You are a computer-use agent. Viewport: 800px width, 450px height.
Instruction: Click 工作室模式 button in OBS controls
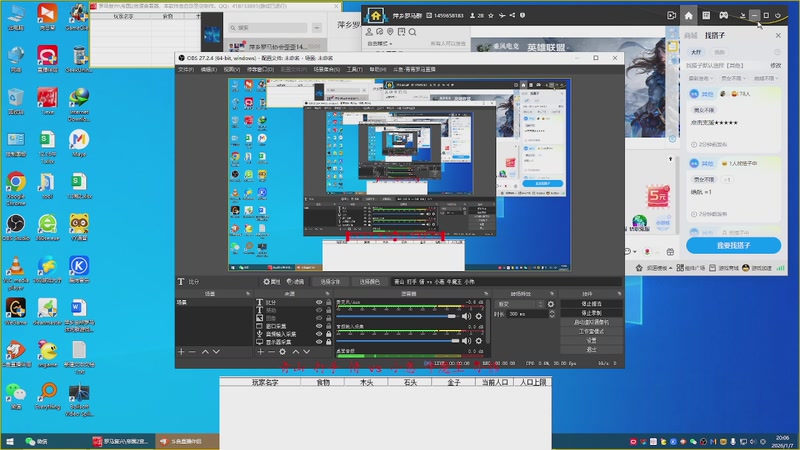(x=591, y=331)
